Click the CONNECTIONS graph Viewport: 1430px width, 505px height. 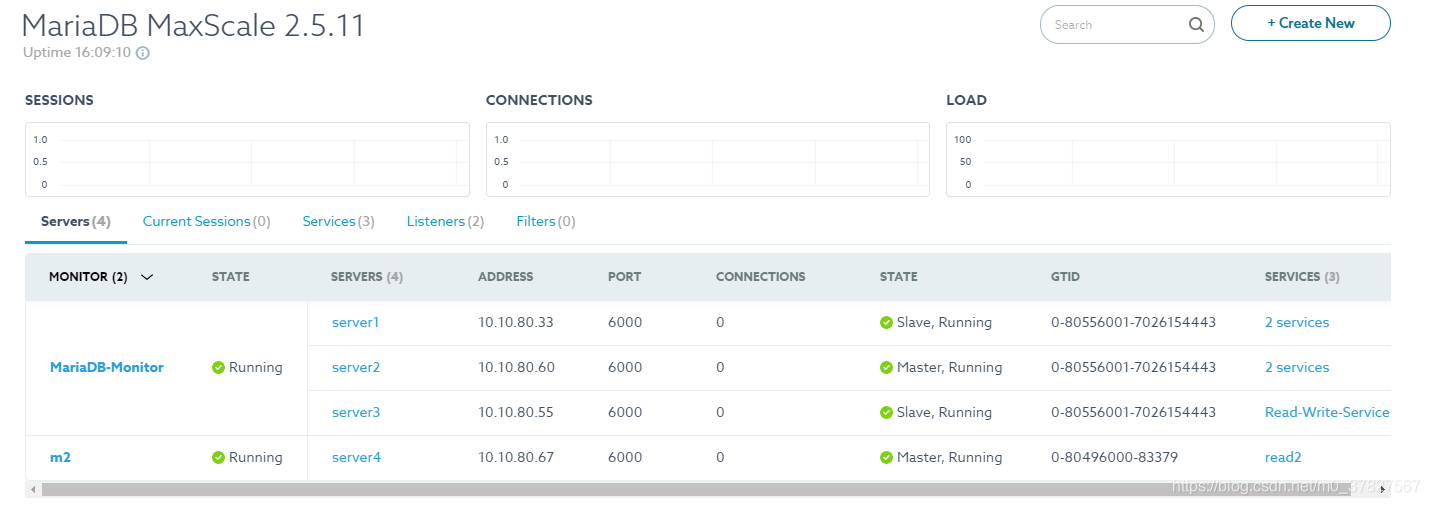pyautogui.click(x=708, y=160)
